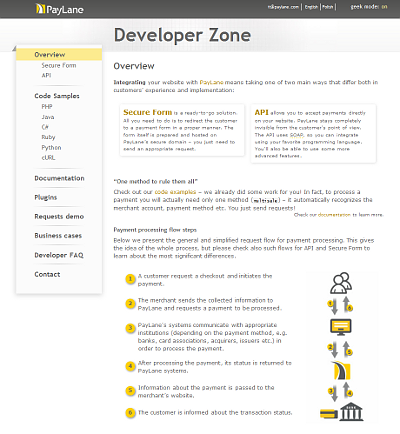The width and height of the screenshot is (400, 434).
Task: Click the PayLane road icon in diagram
Action: (x=341, y=370)
